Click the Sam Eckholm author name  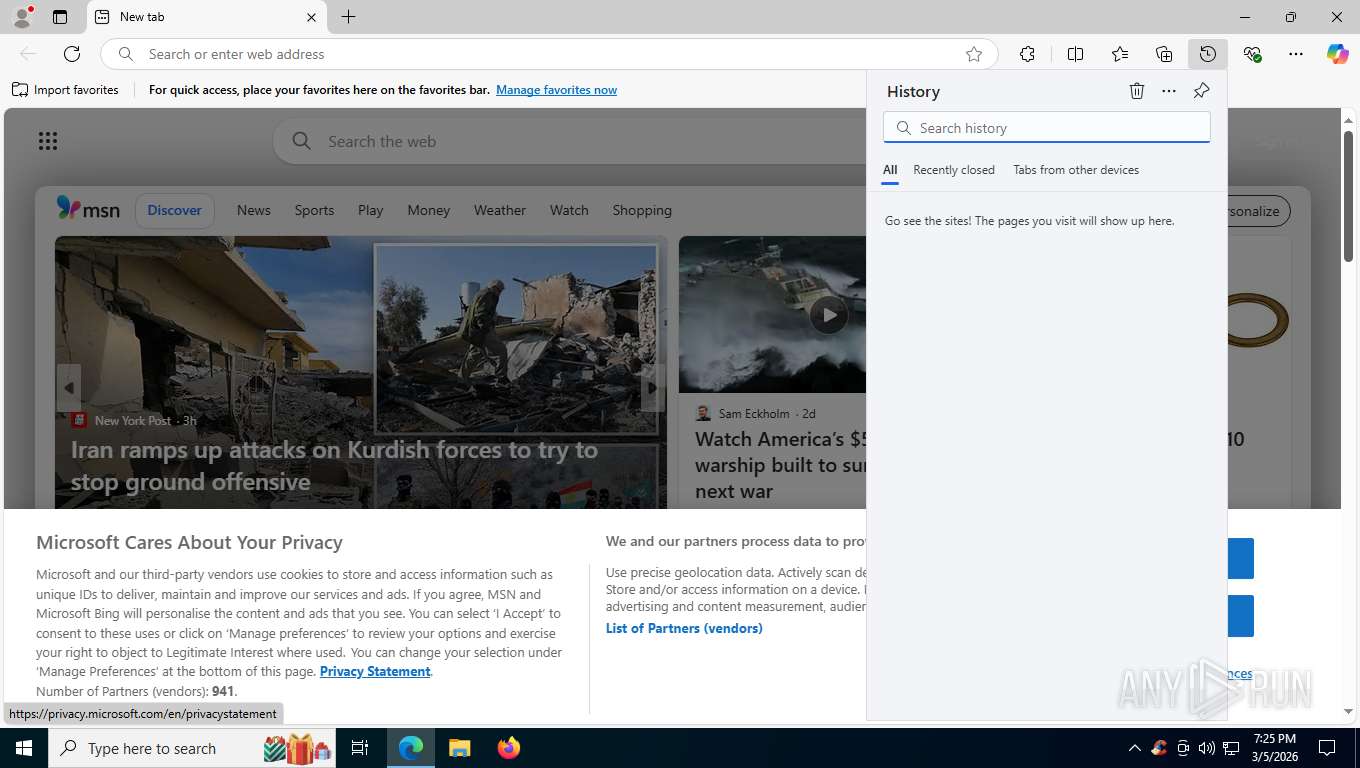754,413
